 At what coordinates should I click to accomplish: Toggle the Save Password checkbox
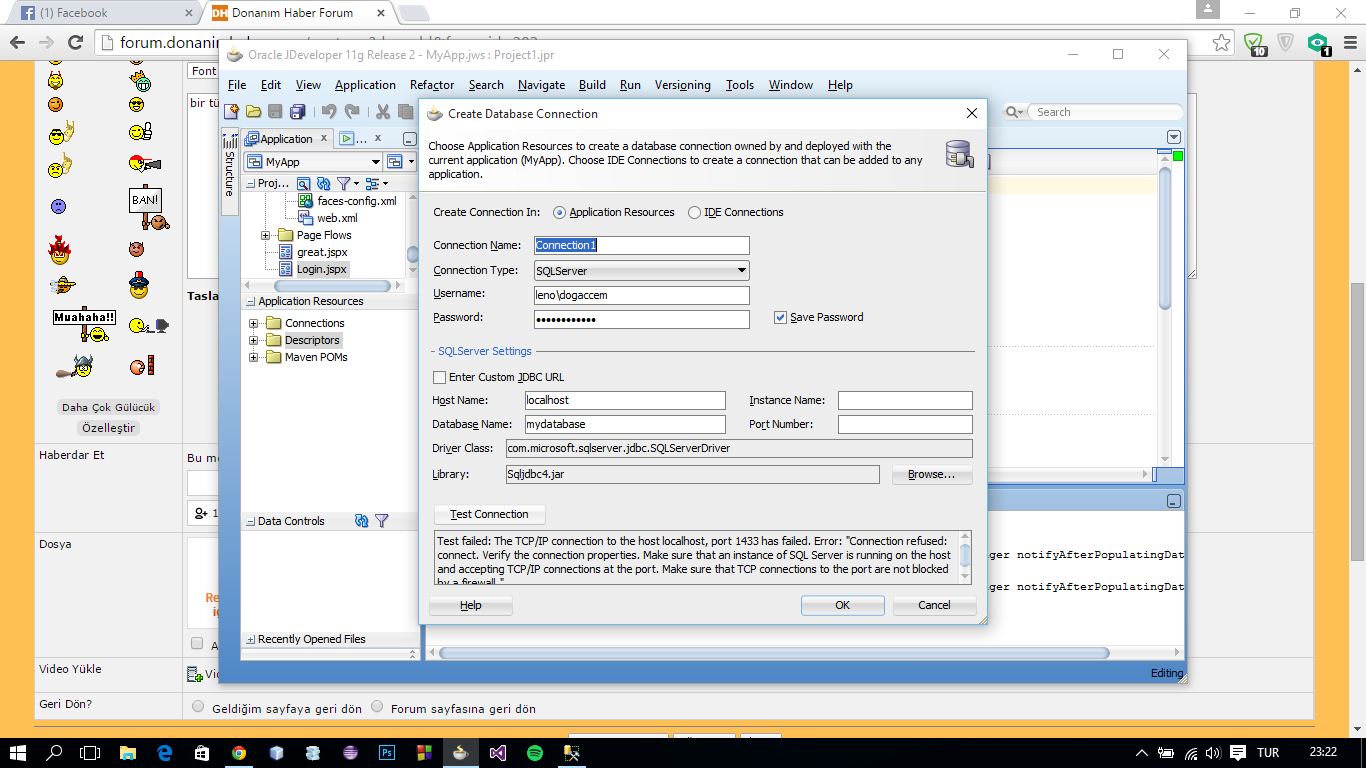780,317
